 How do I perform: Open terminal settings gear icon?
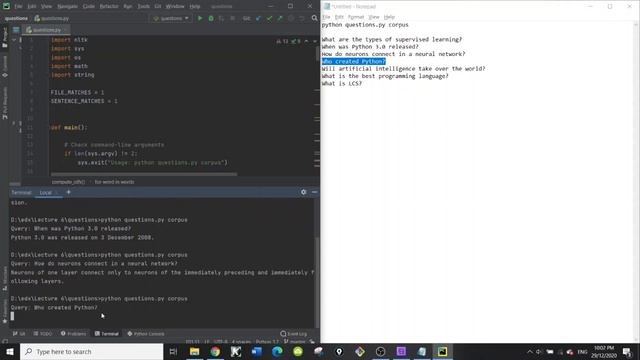pyautogui.click(x=304, y=192)
